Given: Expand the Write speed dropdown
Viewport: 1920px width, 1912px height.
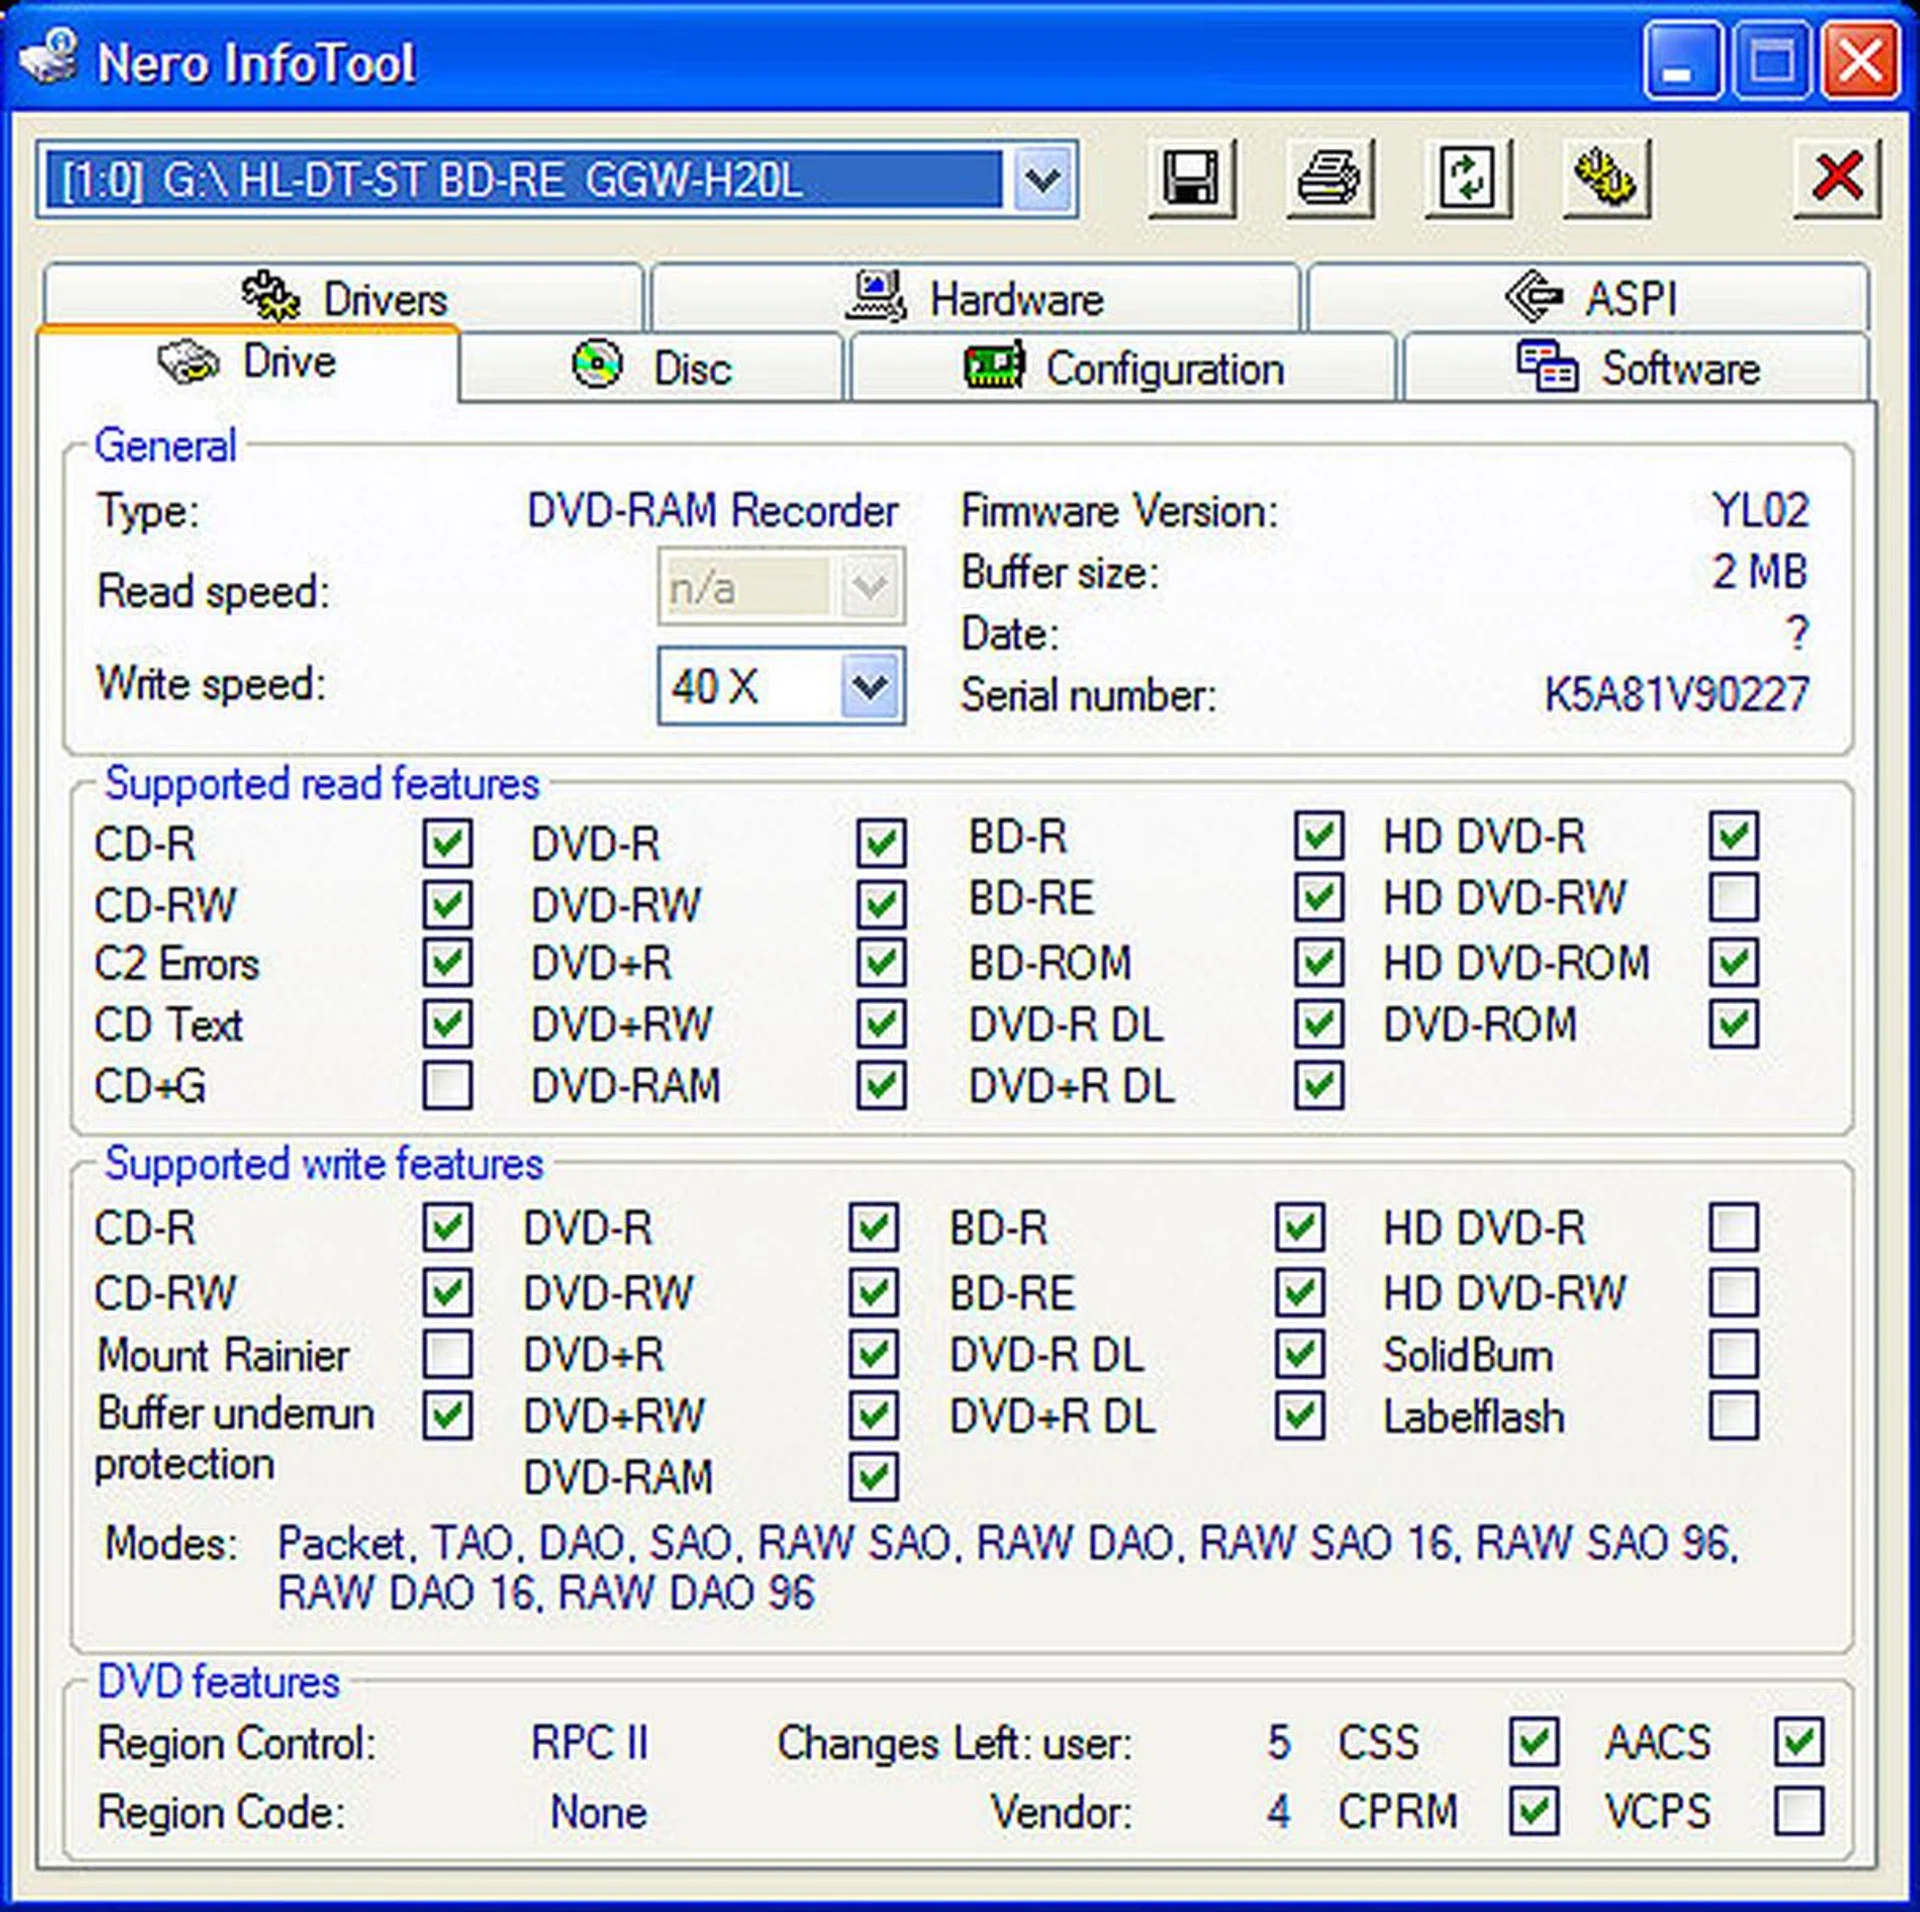Looking at the screenshot, I should [868, 686].
